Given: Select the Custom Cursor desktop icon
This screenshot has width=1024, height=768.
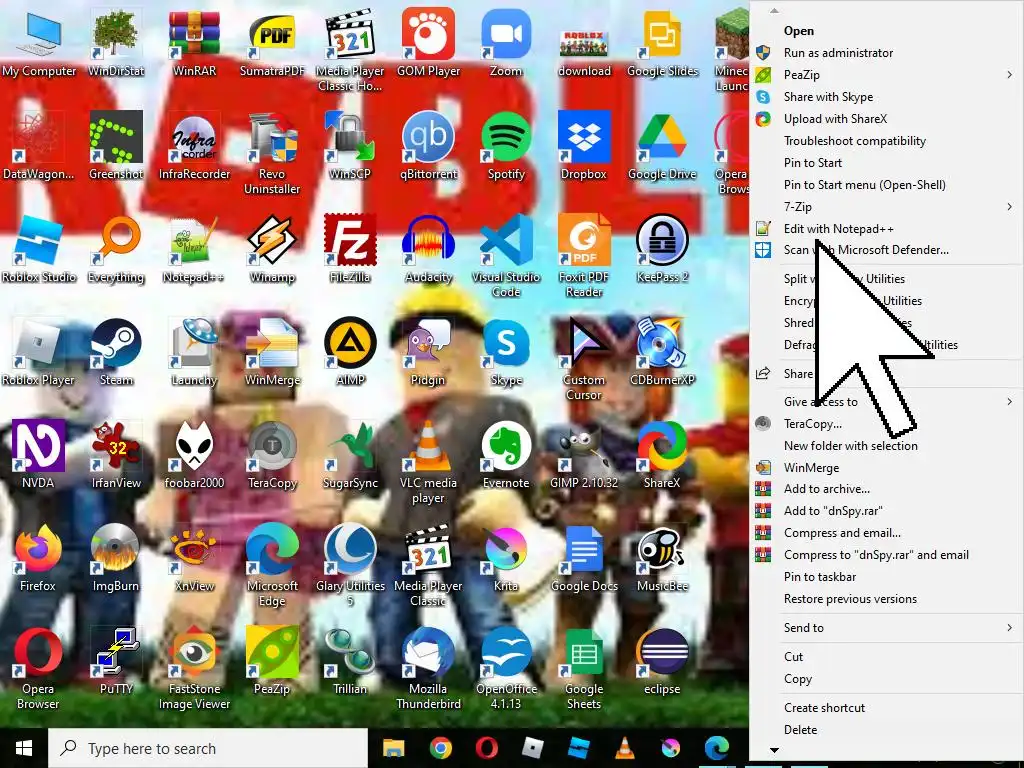Looking at the screenshot, I should click(584, 359).
